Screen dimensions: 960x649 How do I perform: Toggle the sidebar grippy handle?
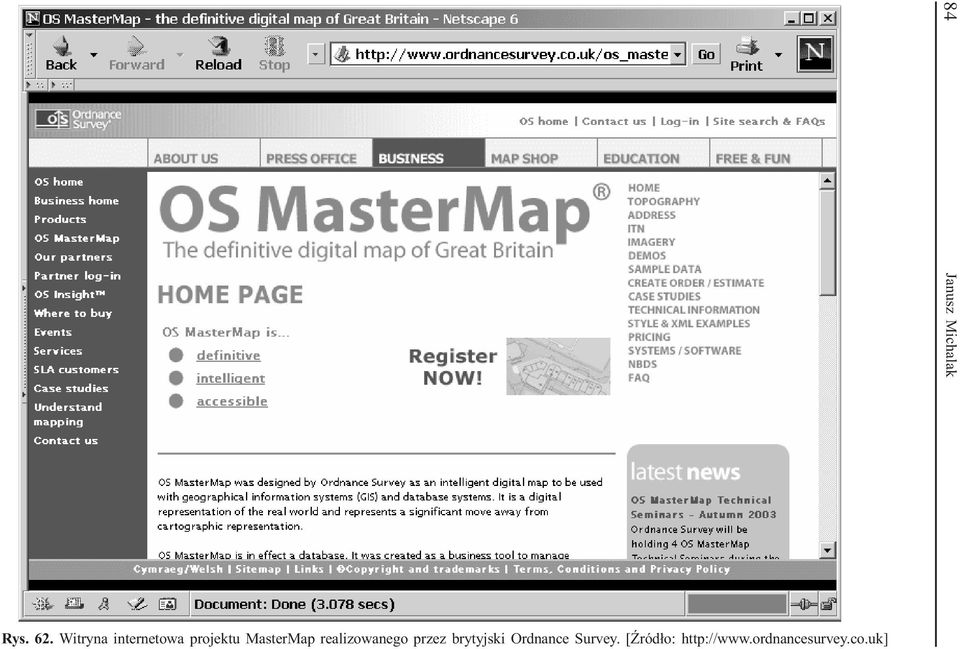tap(24, 341)
